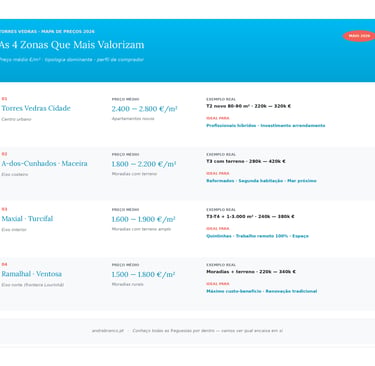The width and height of the screenshot is (375, 366).
Task: Select the "Ramalhal · Ventosa" zone title
Action: pyautogui.click(x=32, y=274)
